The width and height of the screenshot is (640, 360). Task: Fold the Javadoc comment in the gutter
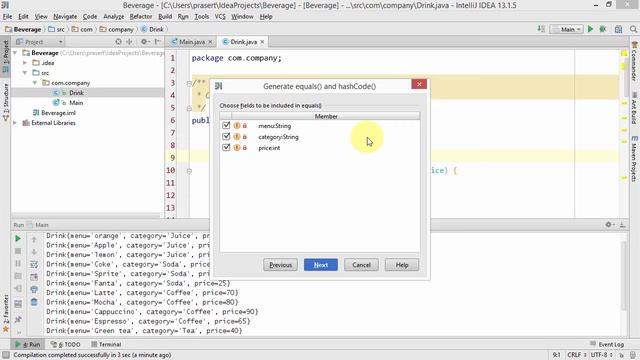(x=189, y=83)
